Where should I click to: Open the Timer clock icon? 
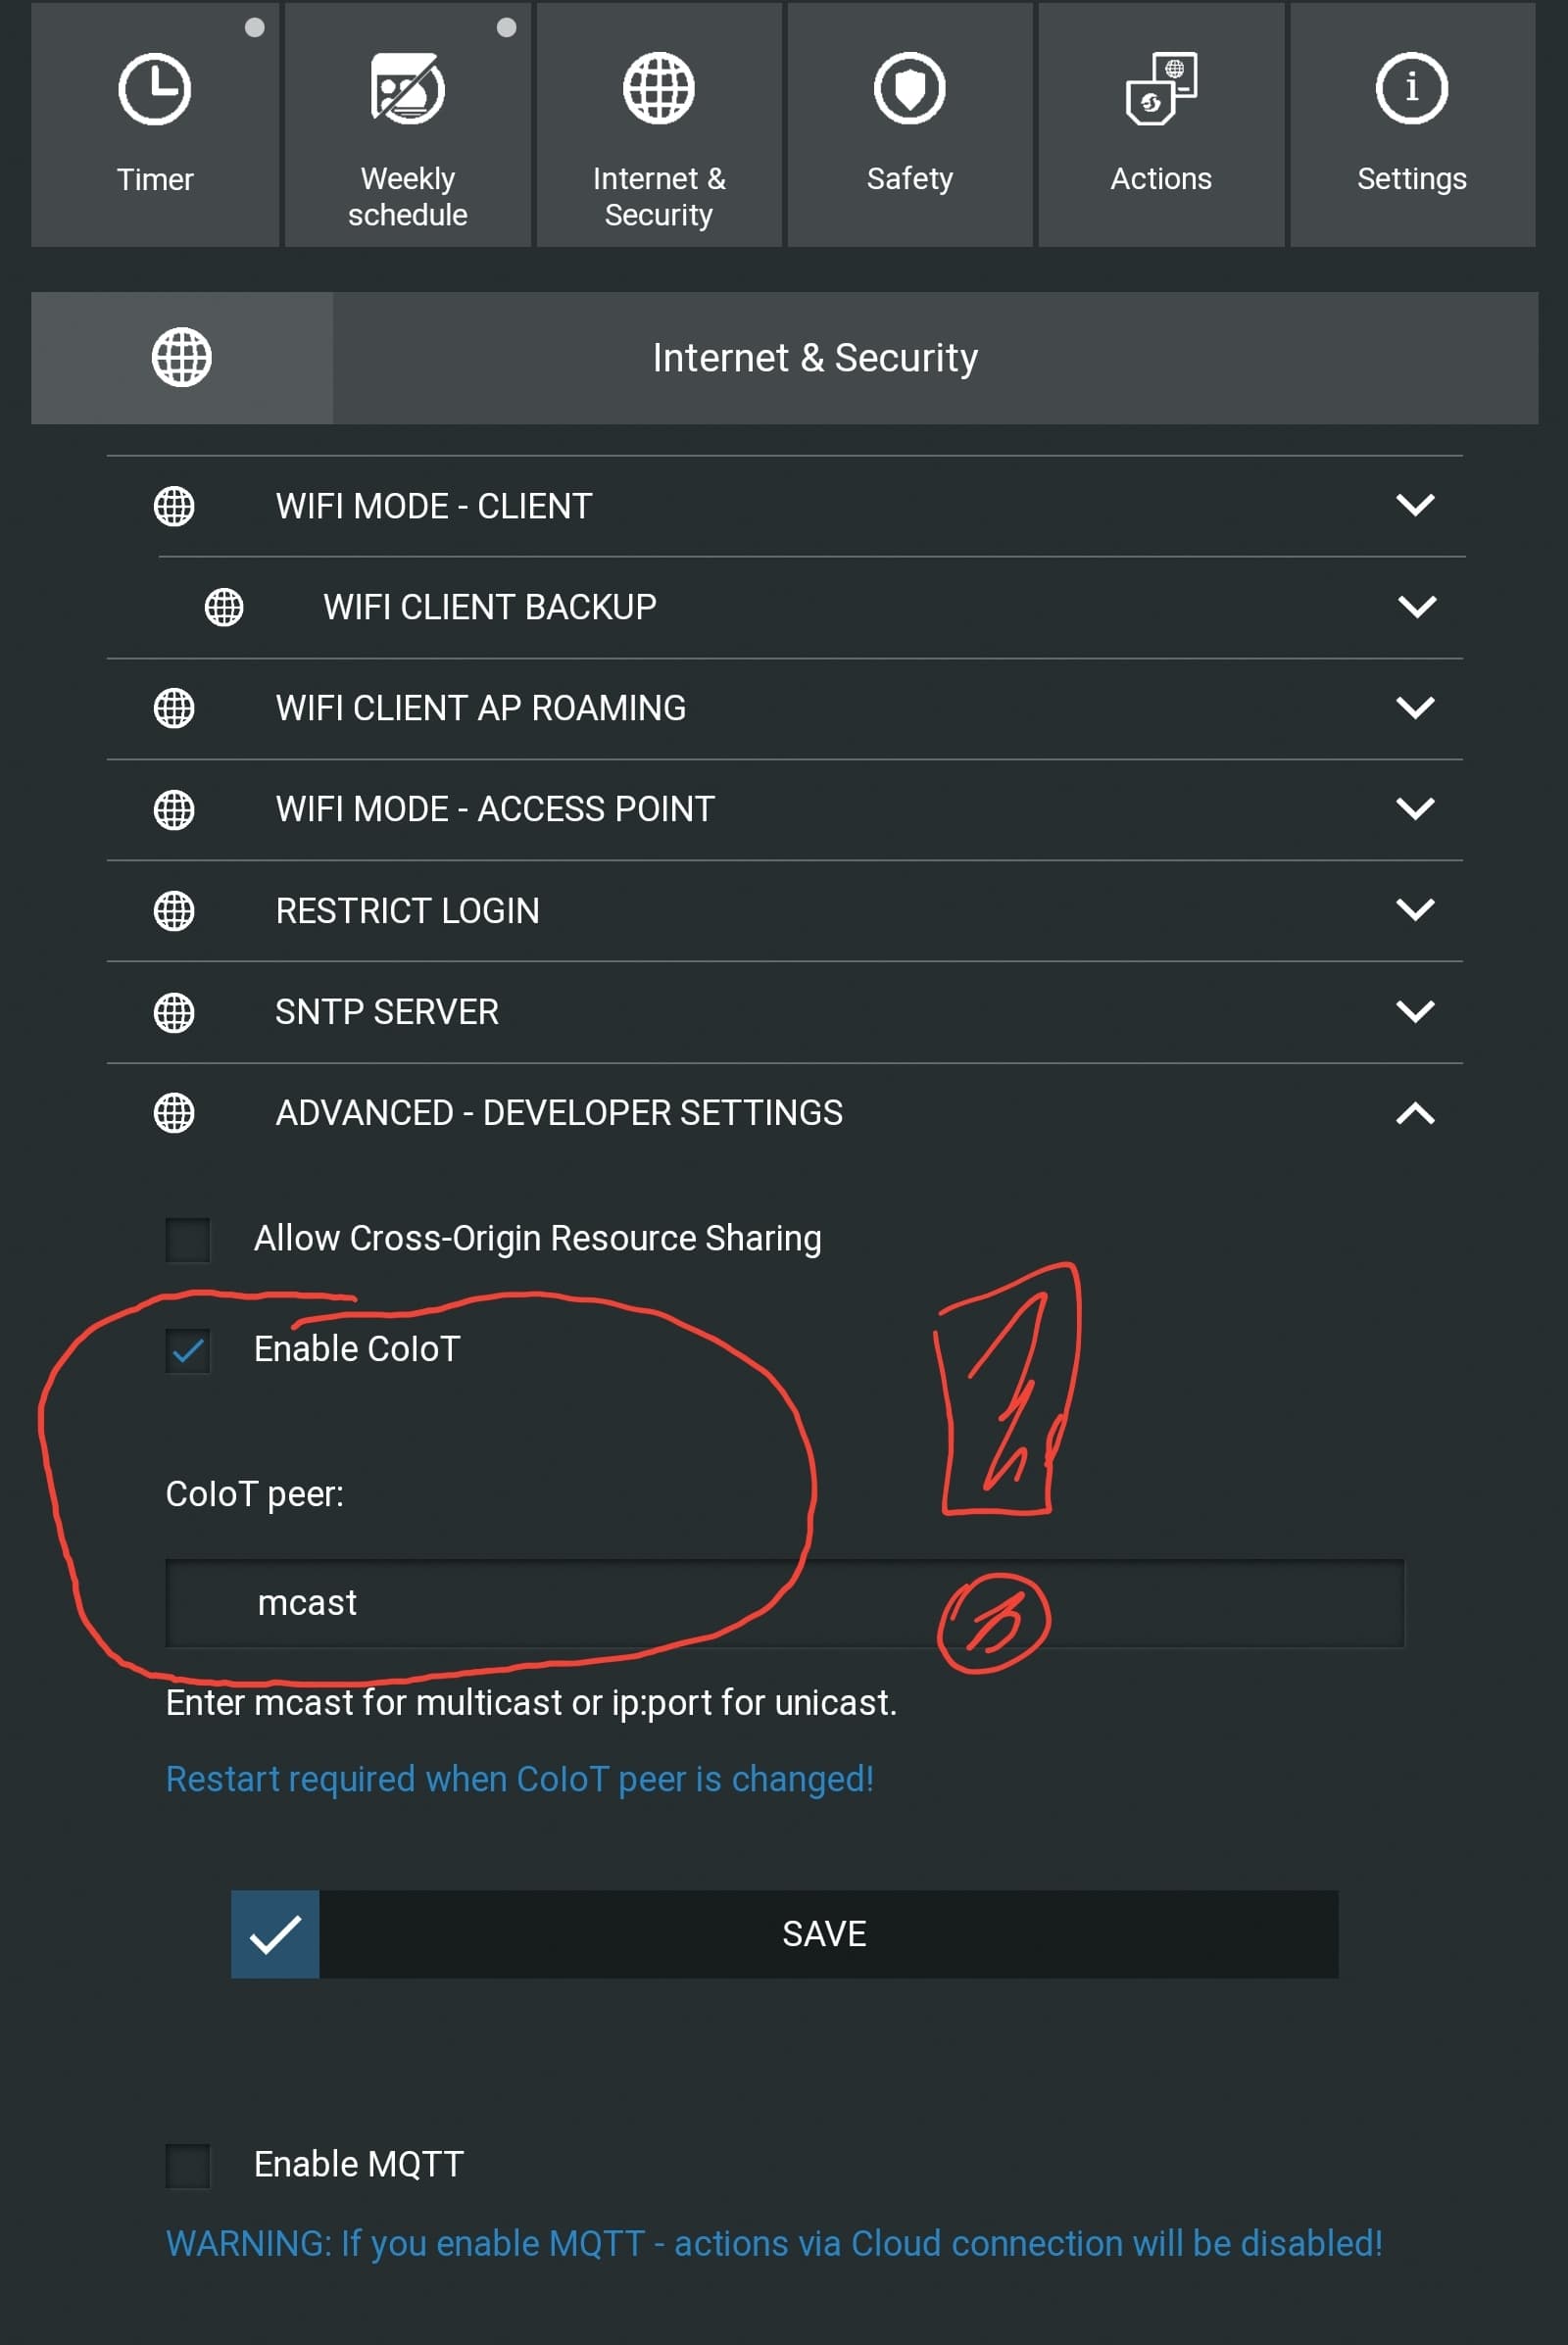click(x=154, y=90)
